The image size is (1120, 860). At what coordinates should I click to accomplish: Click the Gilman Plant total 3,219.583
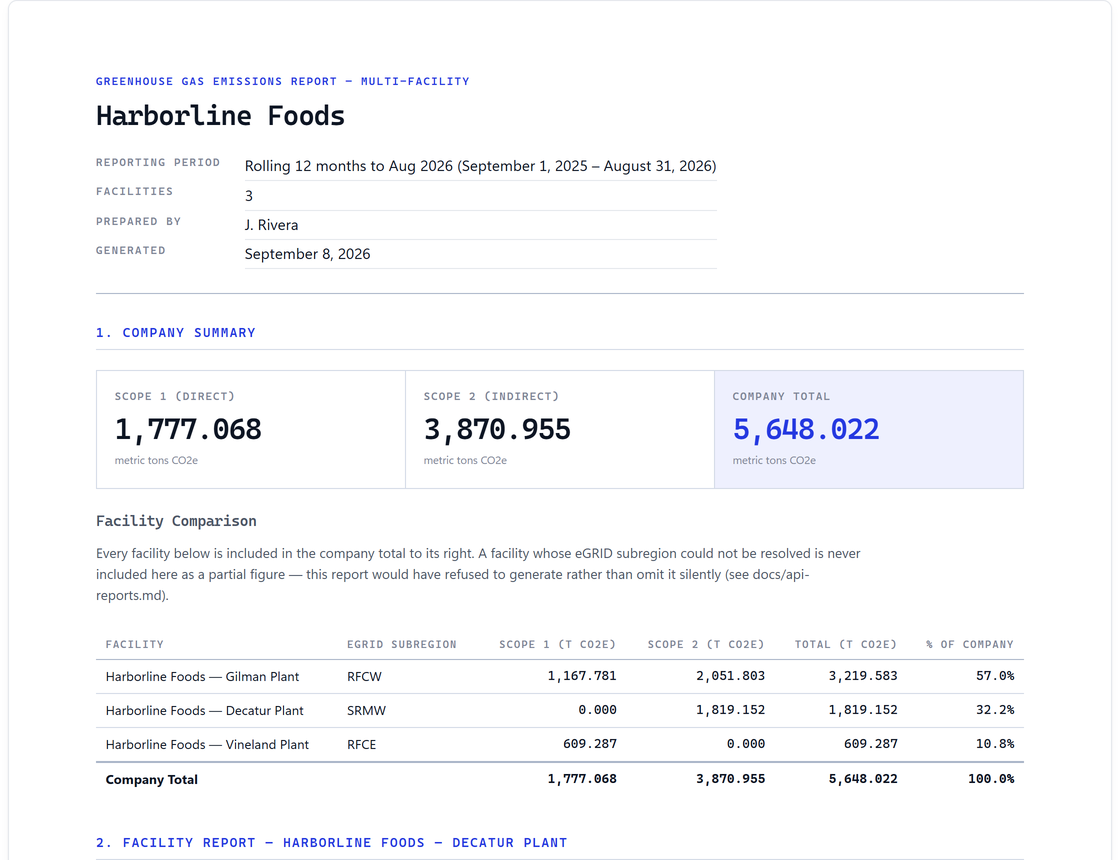point(863,676)
